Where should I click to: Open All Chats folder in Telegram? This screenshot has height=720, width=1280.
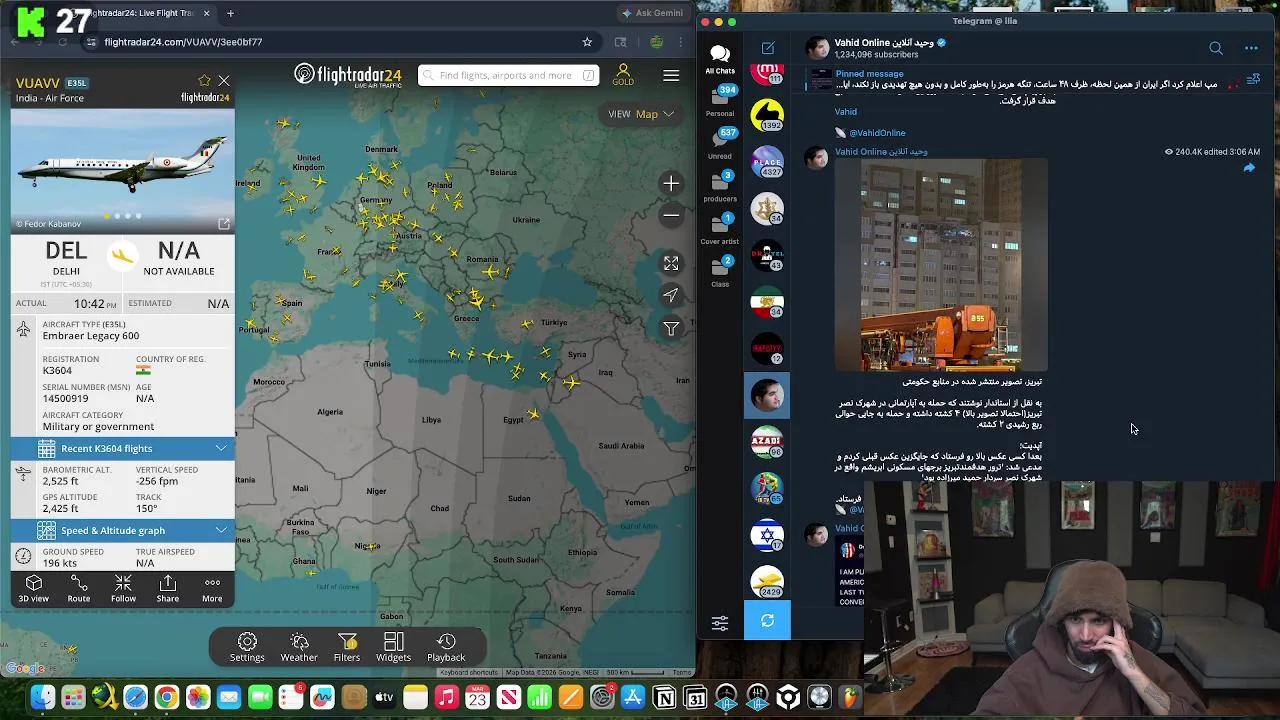tap(720, 58)
